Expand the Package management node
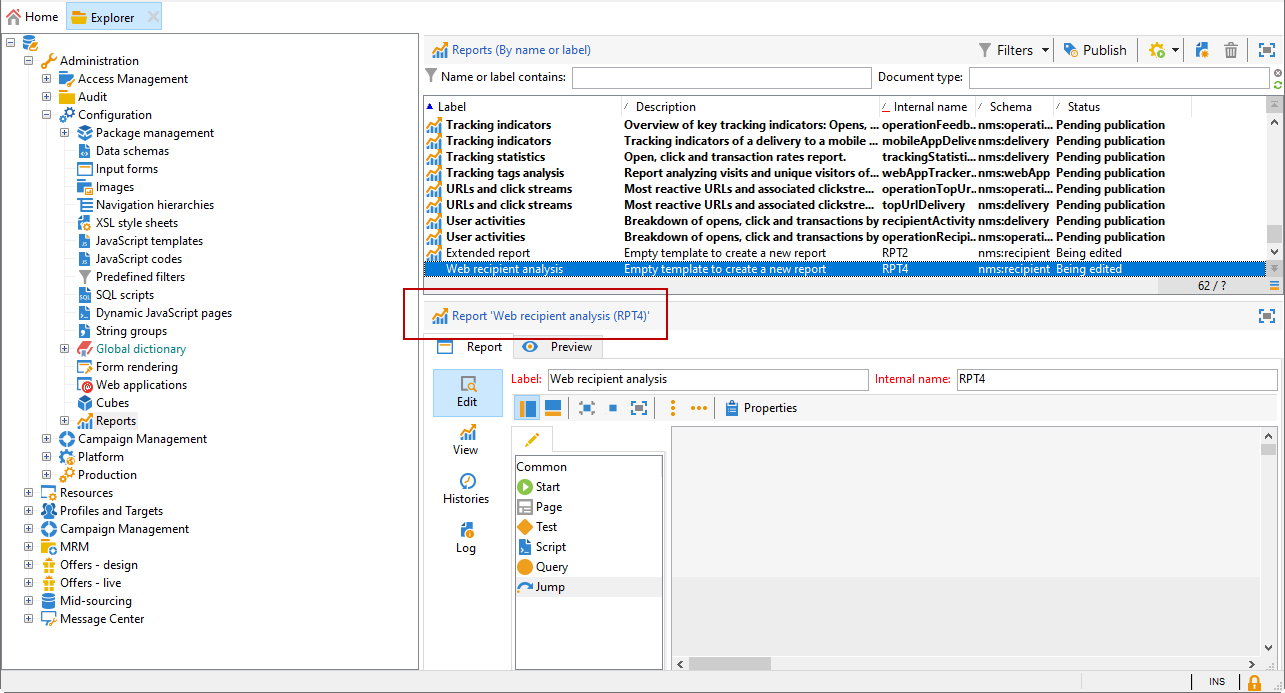The height and width of the screenshot is (693, 1285). [x=65, y=133]
